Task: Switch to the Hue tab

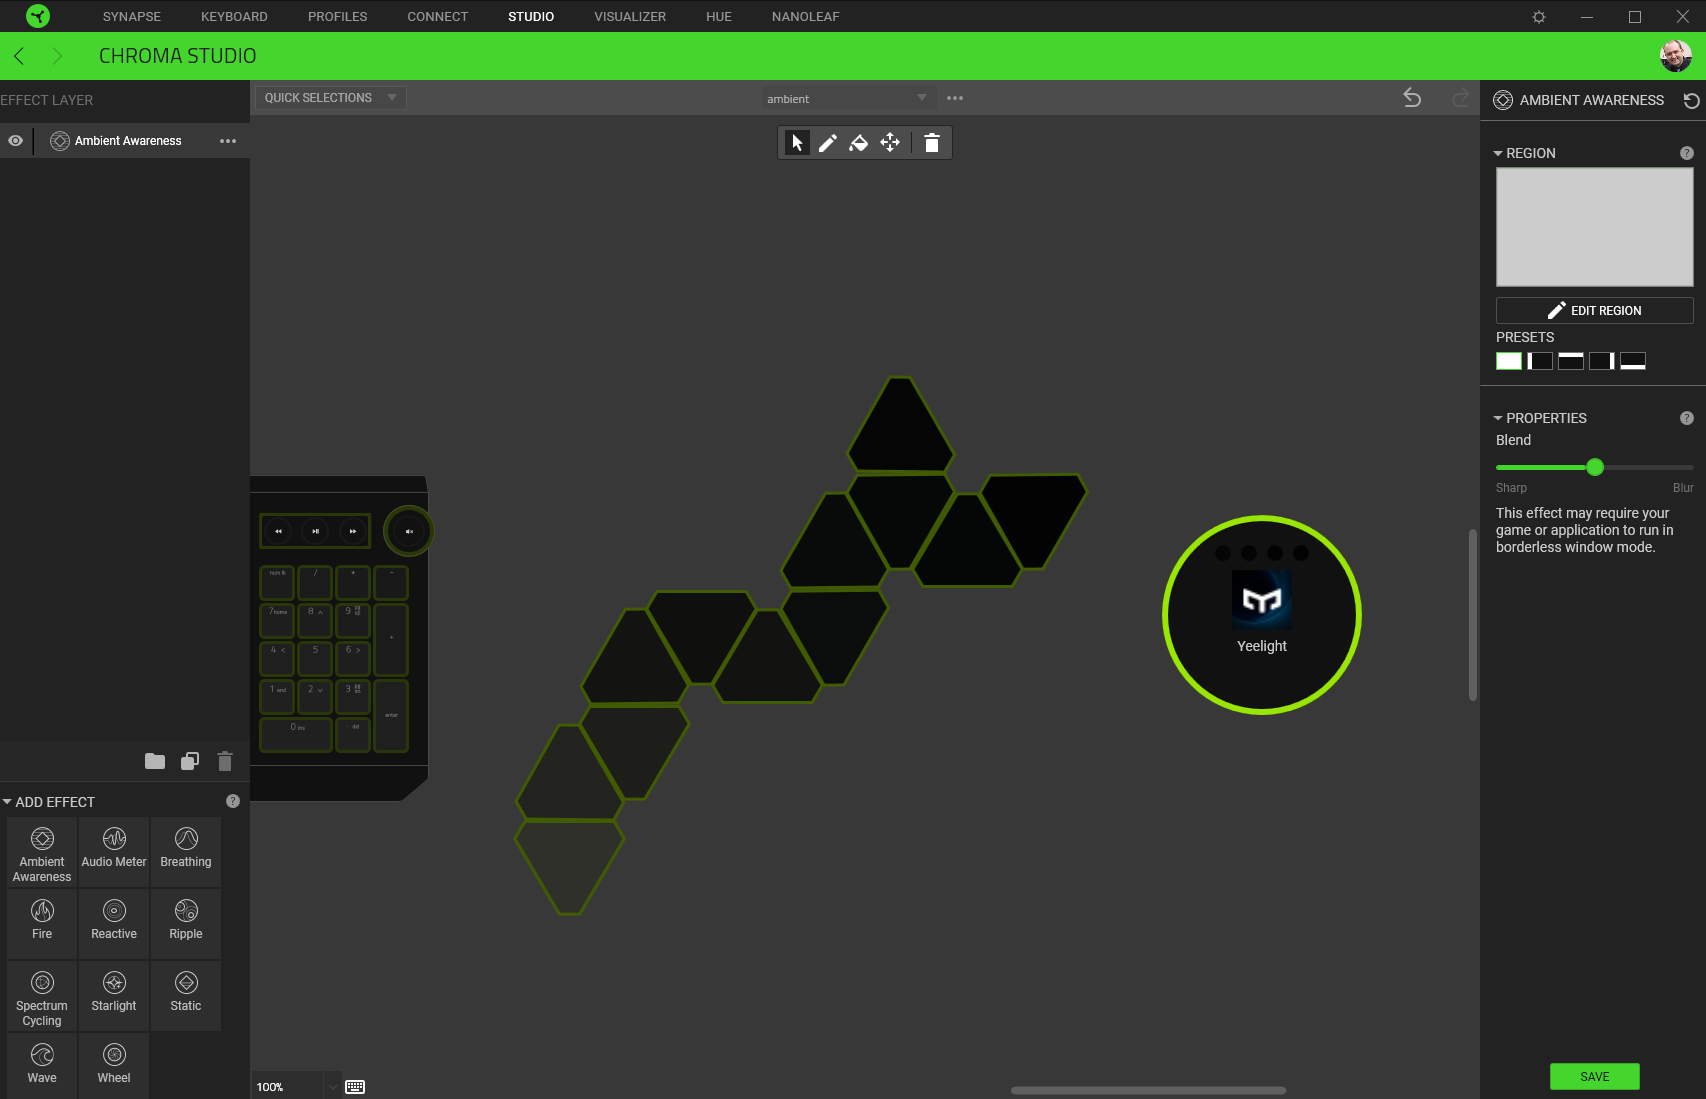Action: pyautogui.click(x=719, y=17)
